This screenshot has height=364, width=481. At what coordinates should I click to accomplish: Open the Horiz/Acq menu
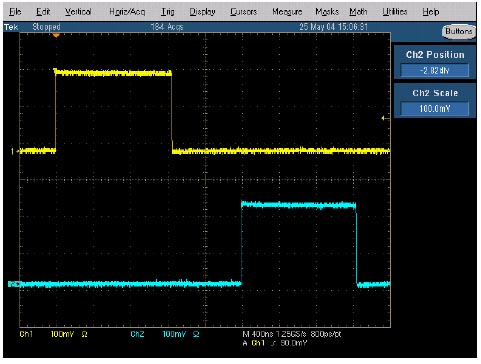[x=127, y=12]
